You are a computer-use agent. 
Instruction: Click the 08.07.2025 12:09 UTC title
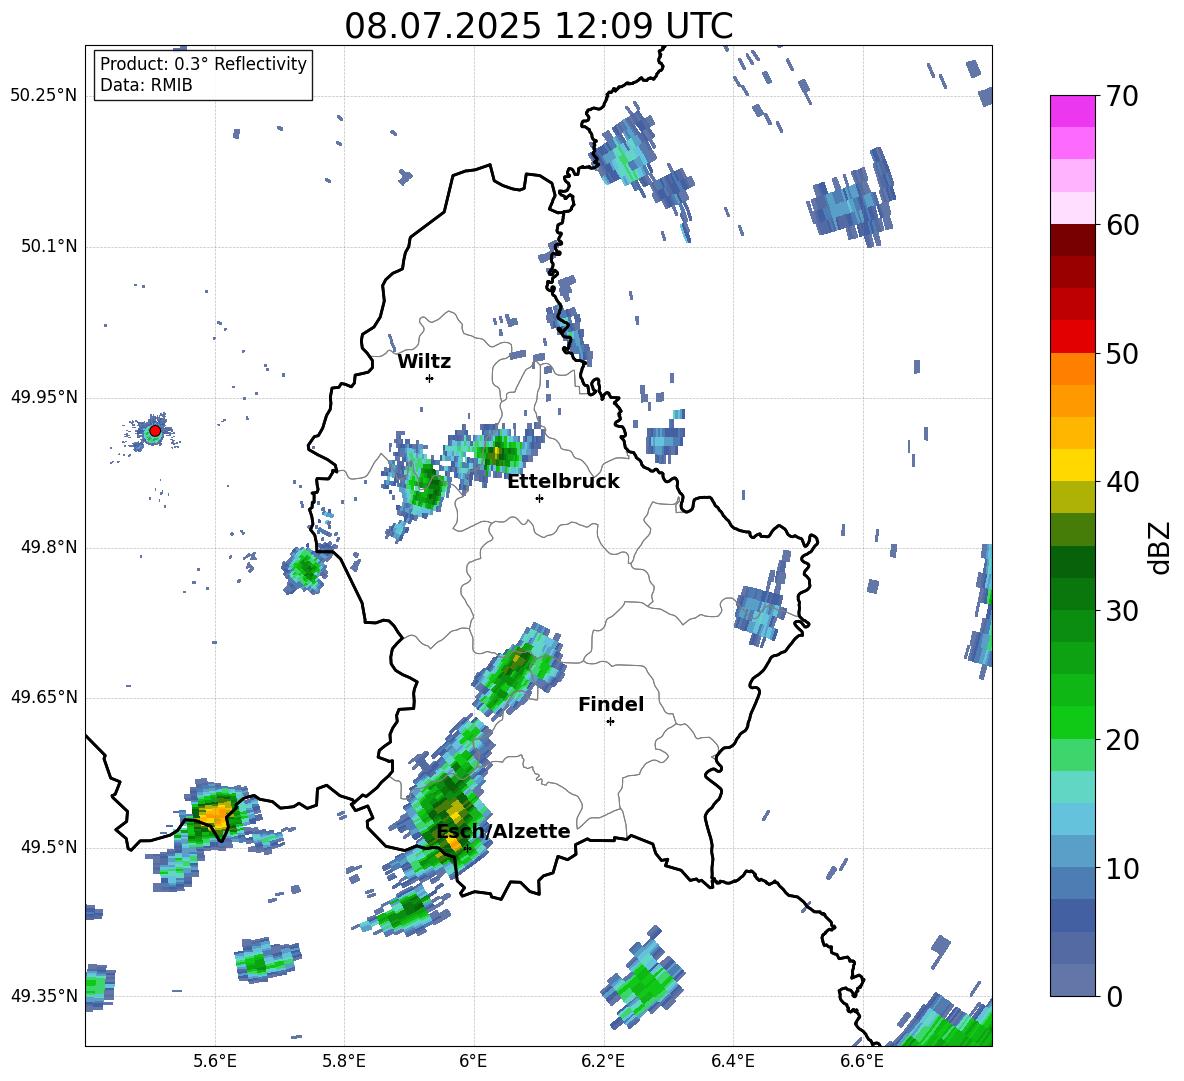click(538, 26)
